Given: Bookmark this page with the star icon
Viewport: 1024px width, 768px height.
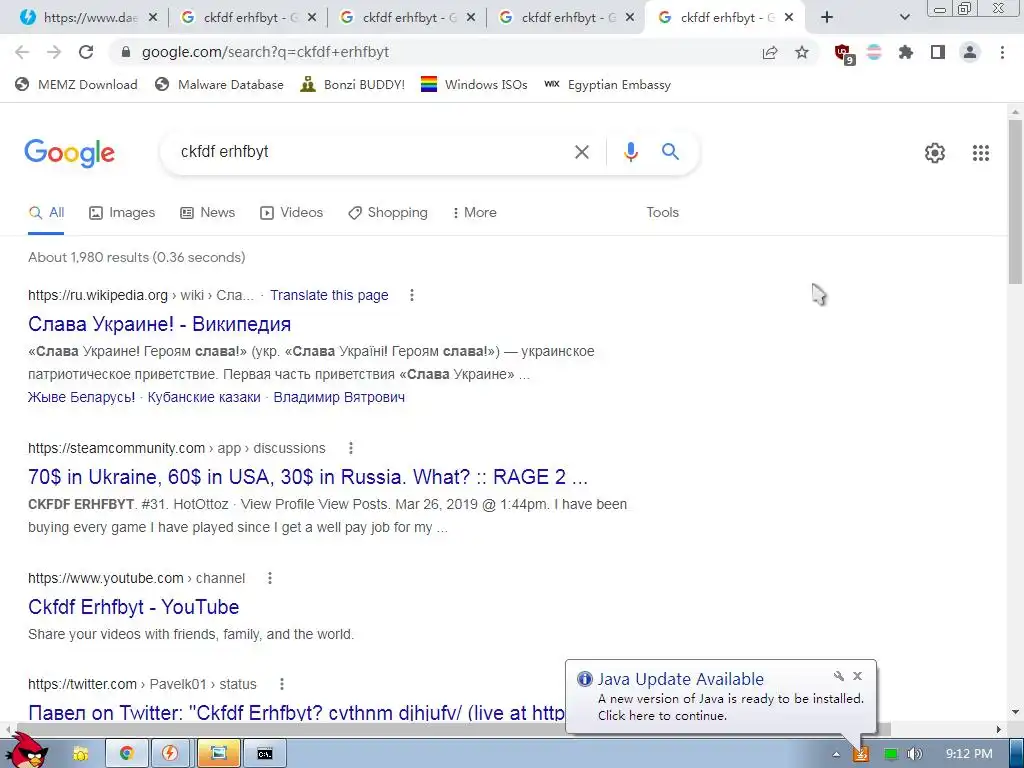Looking at the screenshot, I should pos(802,52).
